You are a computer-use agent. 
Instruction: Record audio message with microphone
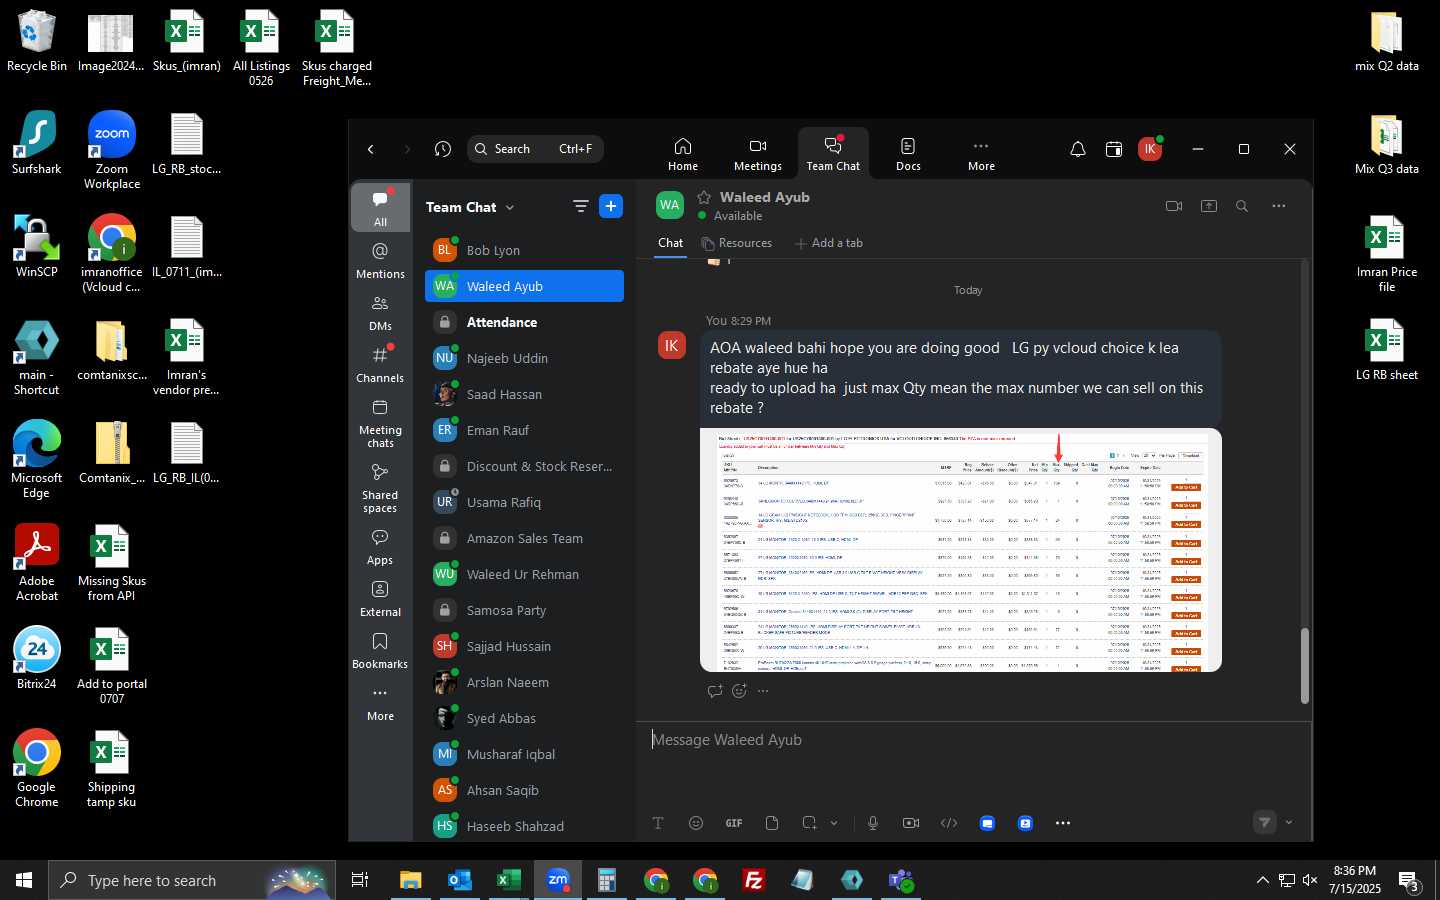click(873, 823)
